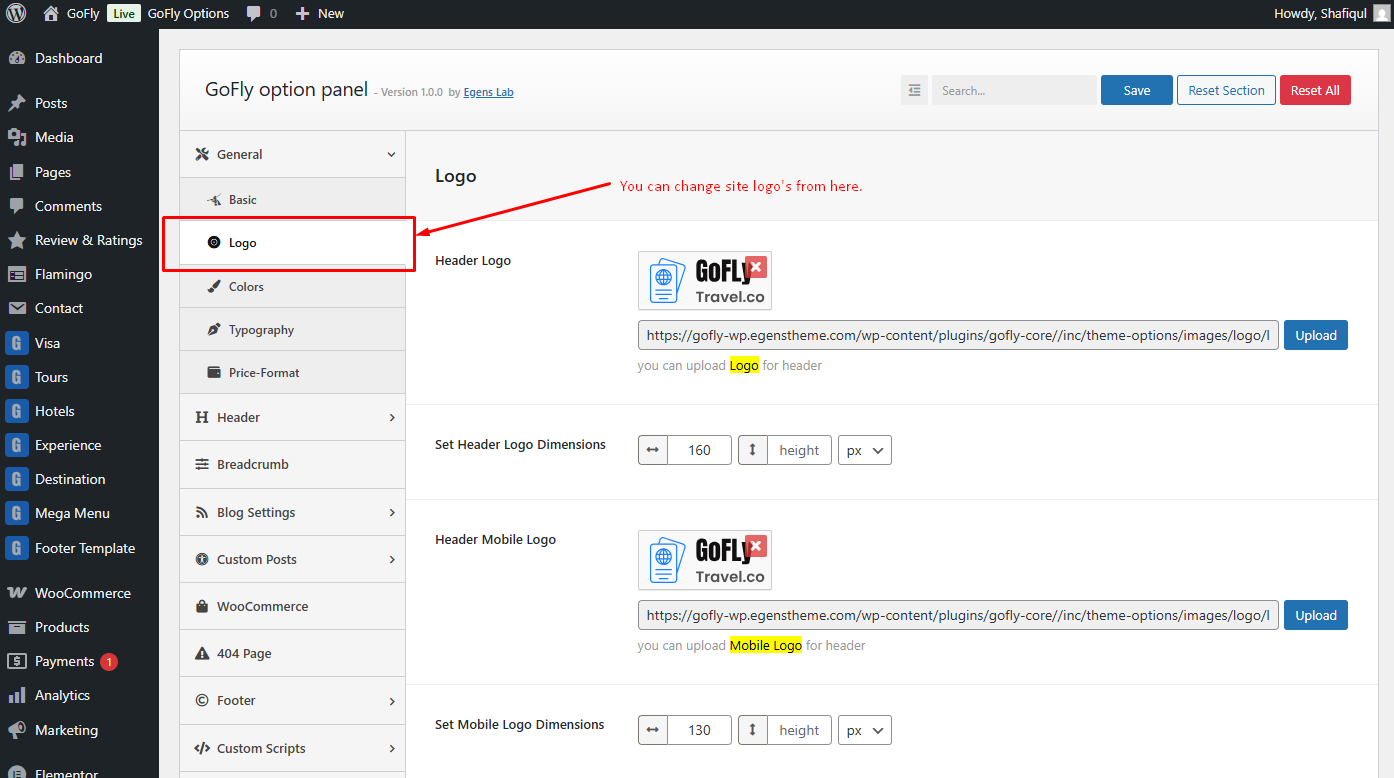Click the options Search field
1394x778 pixels.
click(x=1014, y=90)
